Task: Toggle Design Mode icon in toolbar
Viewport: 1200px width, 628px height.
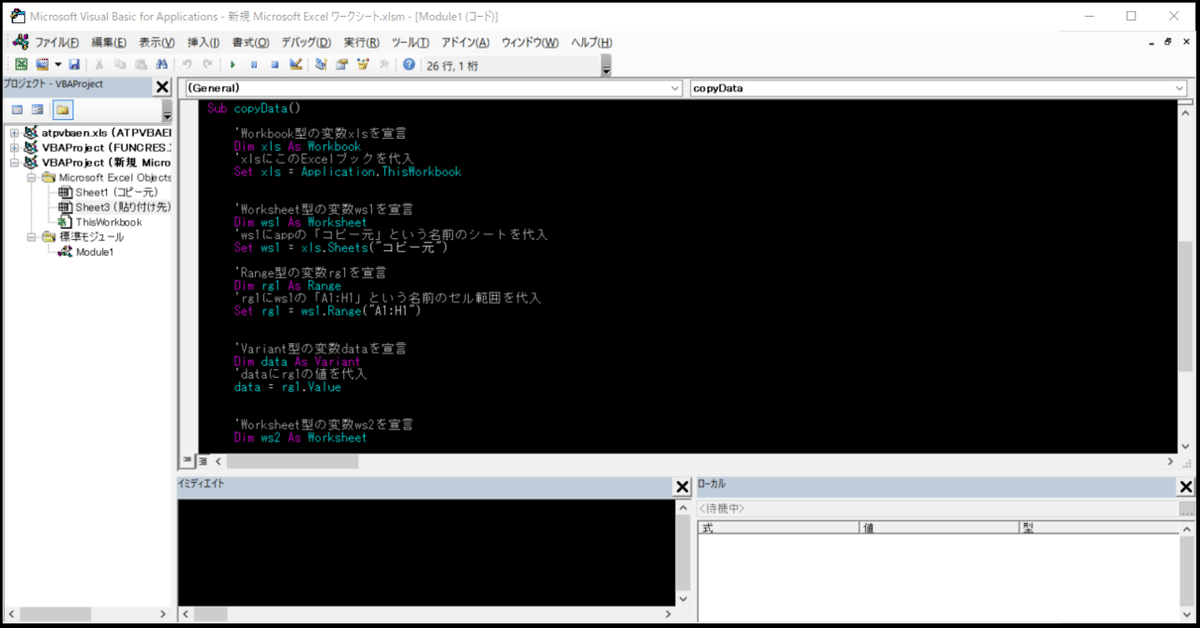Action: (295, 64)
